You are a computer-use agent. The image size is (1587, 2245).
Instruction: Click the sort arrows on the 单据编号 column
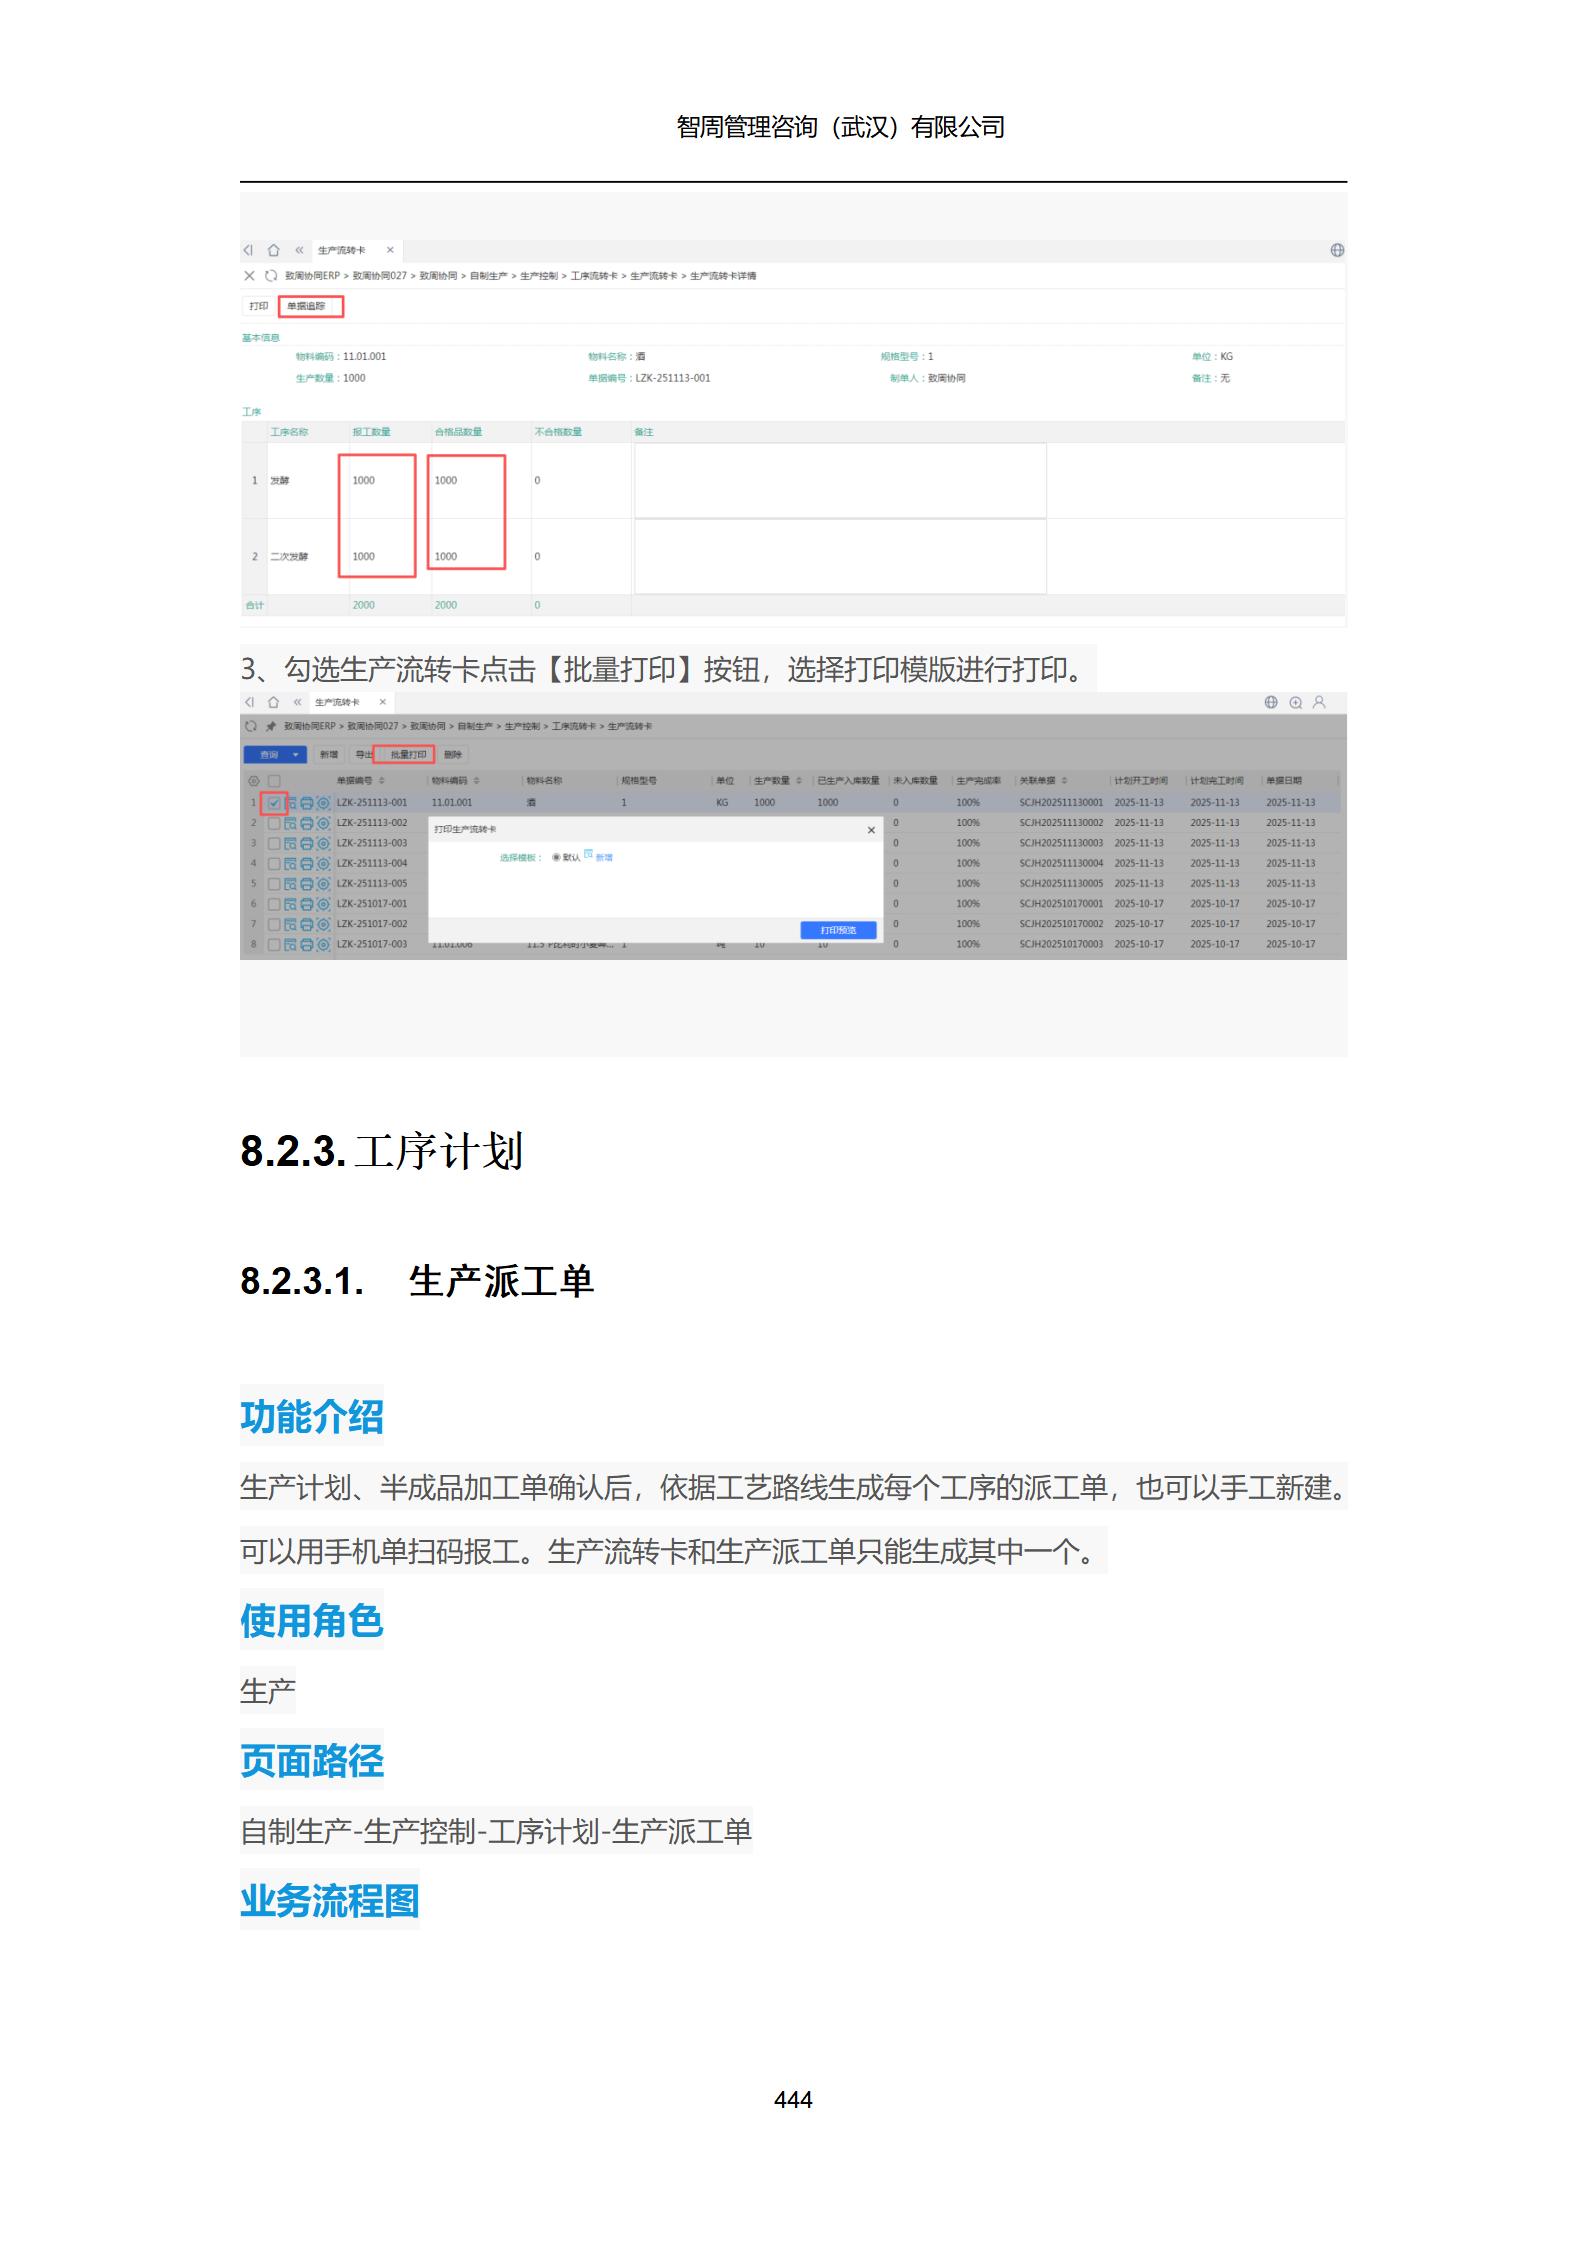381,781
